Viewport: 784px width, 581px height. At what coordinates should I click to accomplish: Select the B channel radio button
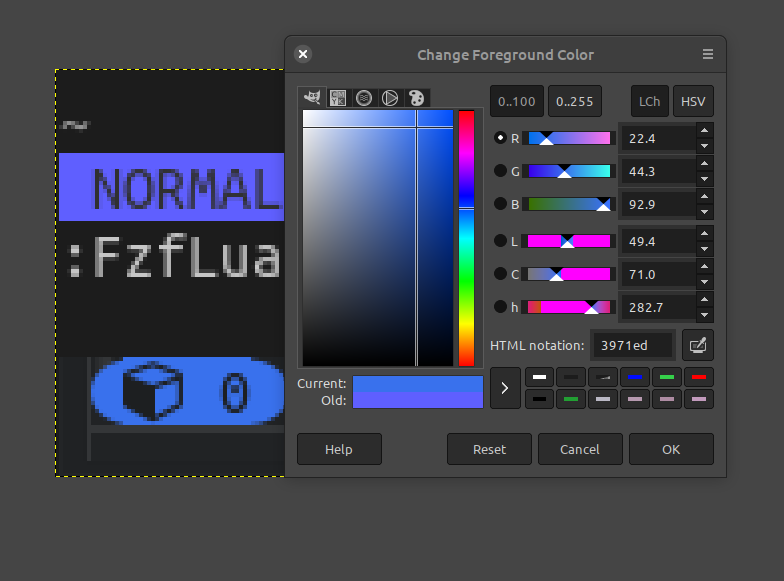tap(500, 204)
